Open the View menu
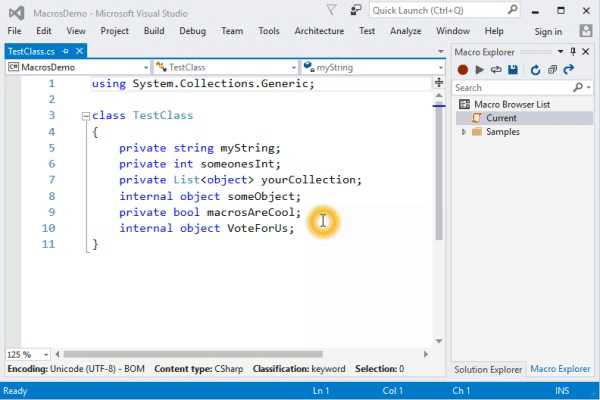 (76, 31)
